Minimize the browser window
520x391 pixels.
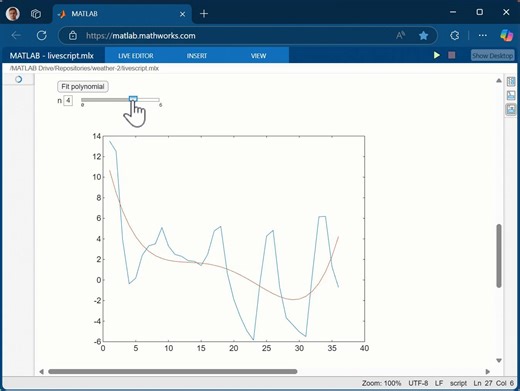pos(453,12)
